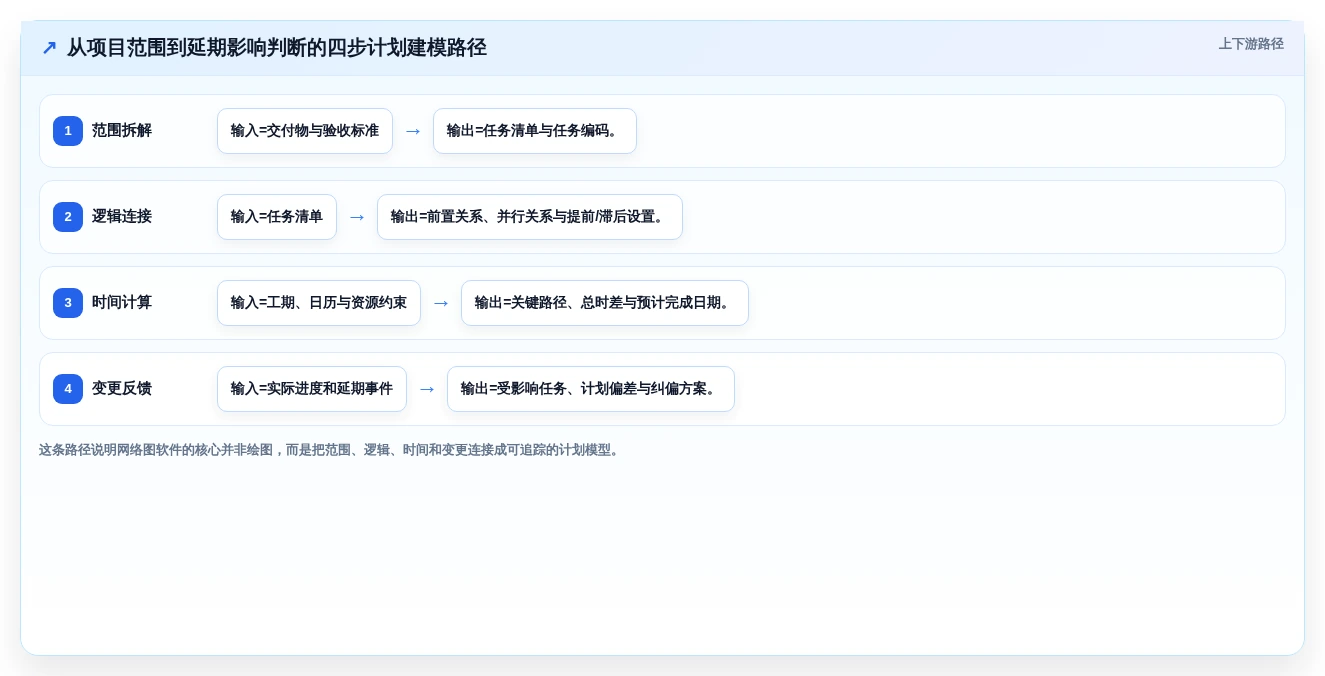
Task: Click the arrow between boxes in 时间计算 row
Action: 441,303
